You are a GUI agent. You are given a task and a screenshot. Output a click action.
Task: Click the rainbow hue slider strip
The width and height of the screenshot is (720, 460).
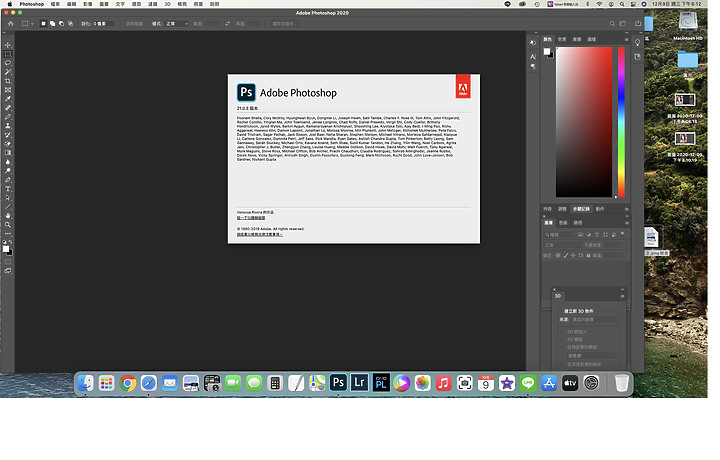(x=621, y=122)
